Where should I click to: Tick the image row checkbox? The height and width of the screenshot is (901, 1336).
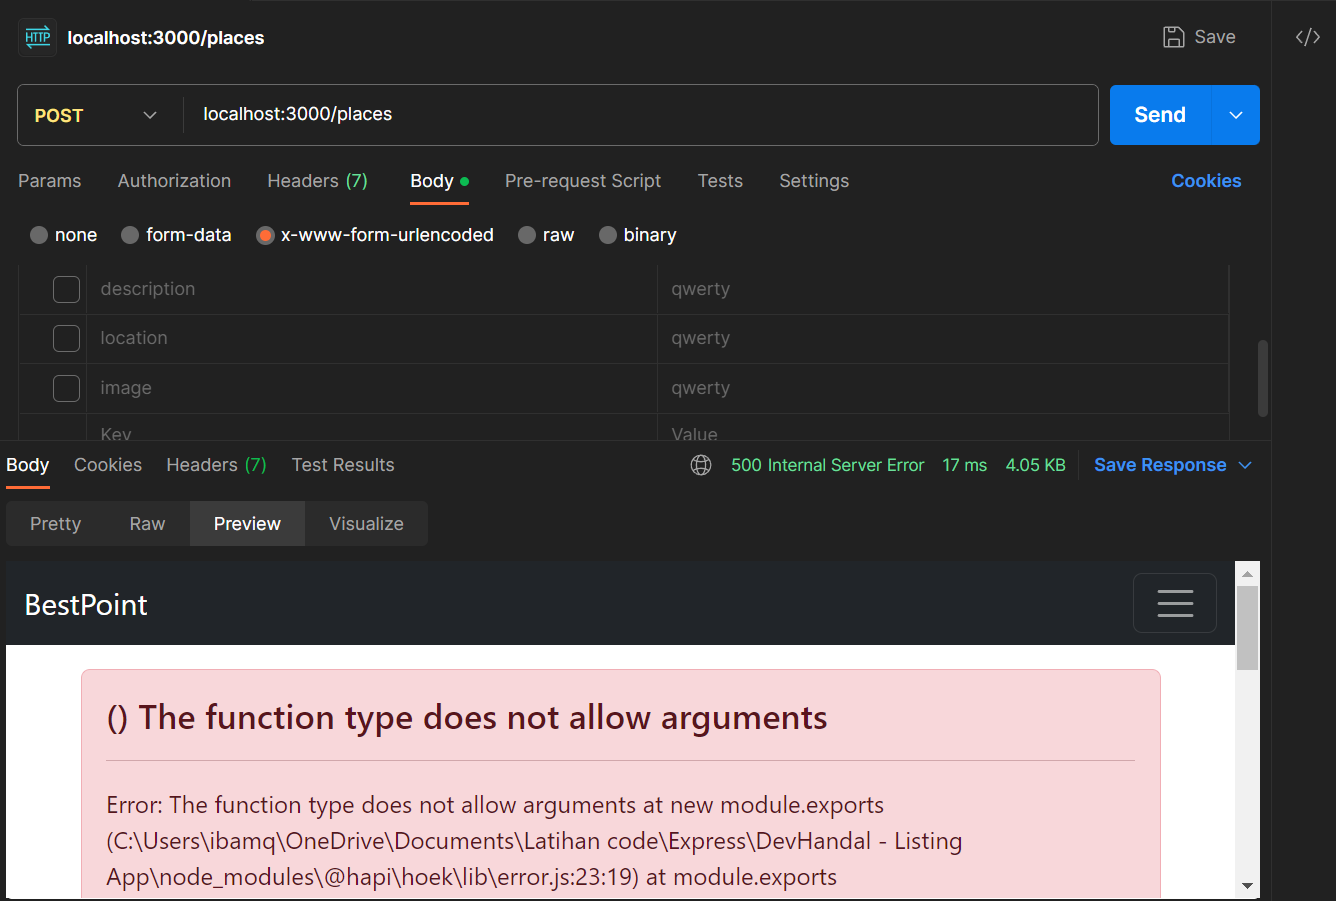pyautogui.click(x=66, y=388)
